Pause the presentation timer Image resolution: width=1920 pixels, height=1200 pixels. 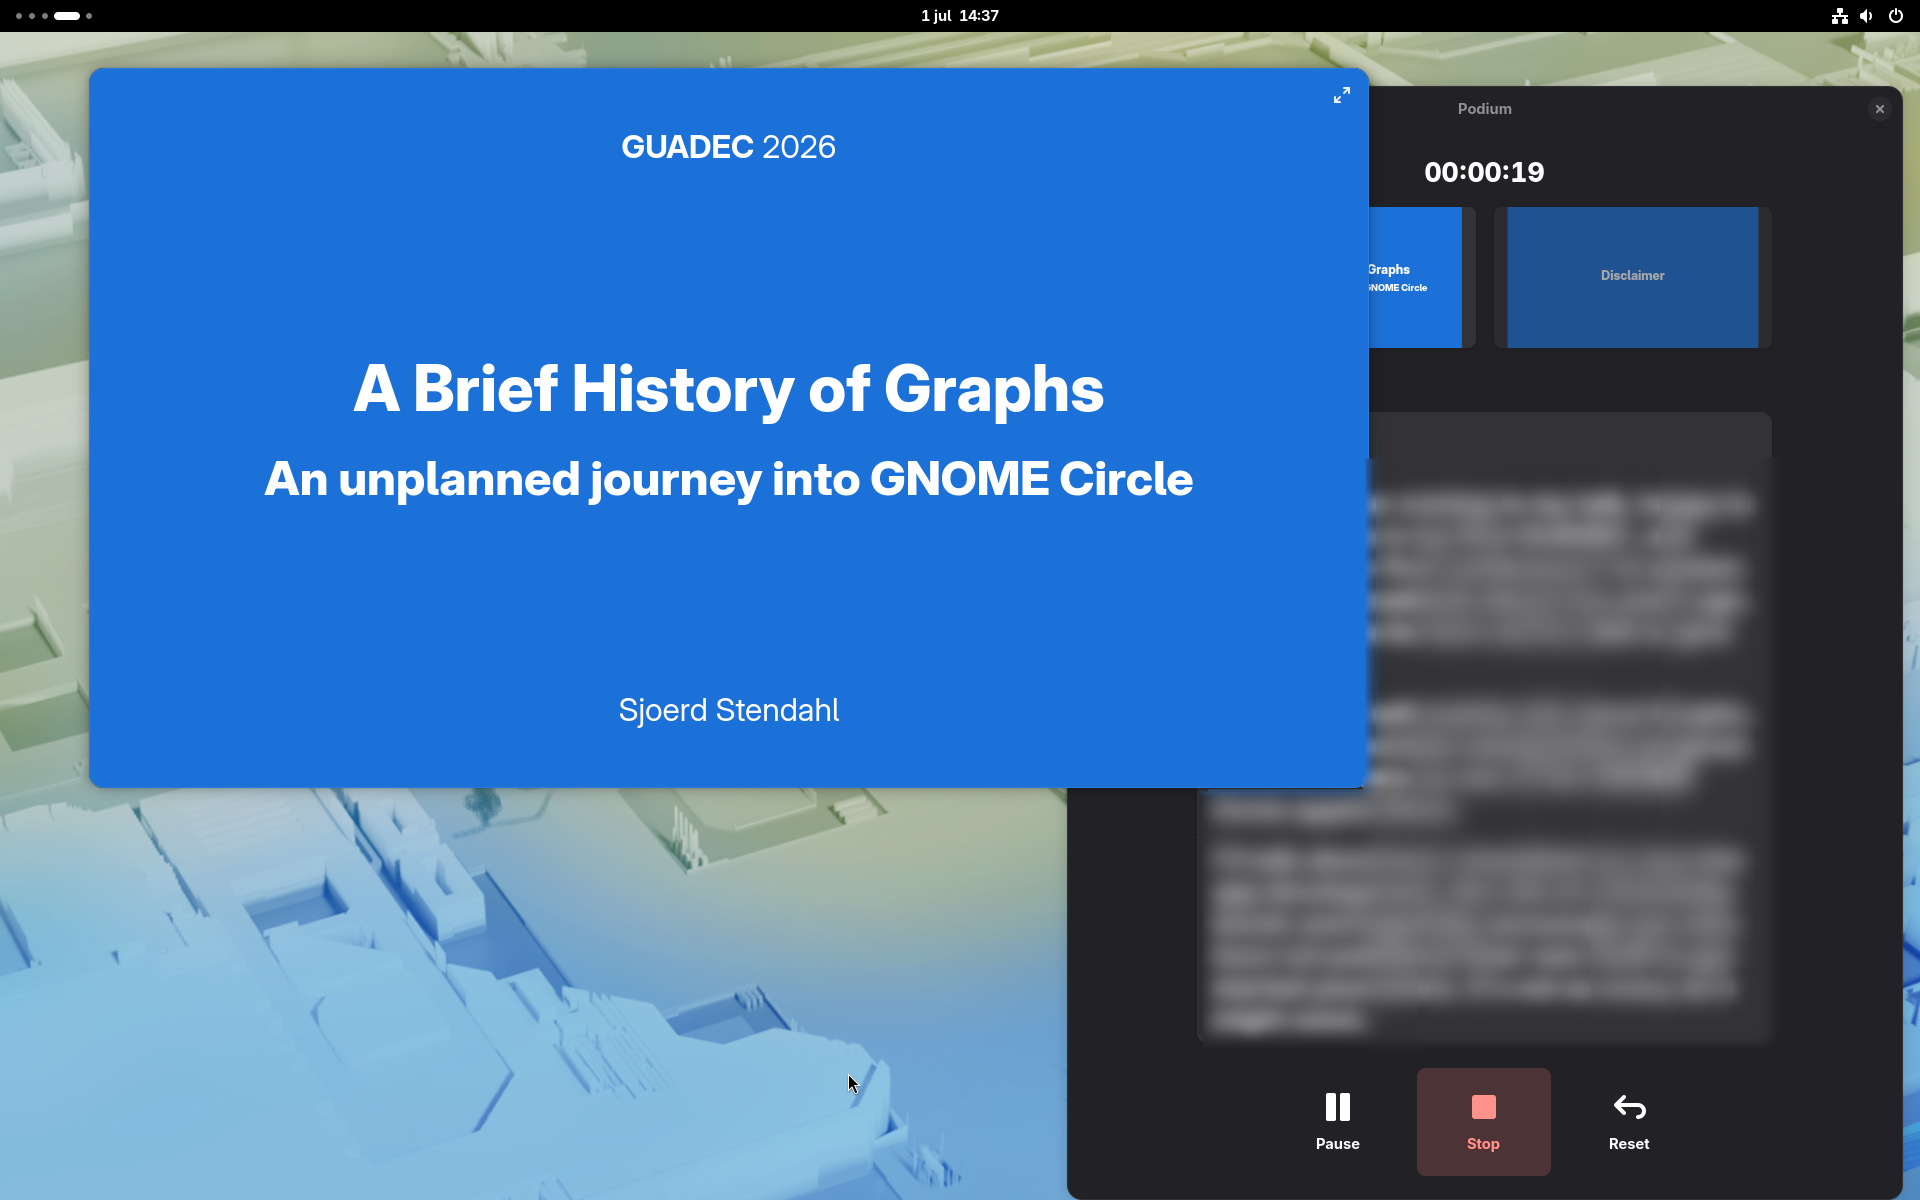1337,1121
